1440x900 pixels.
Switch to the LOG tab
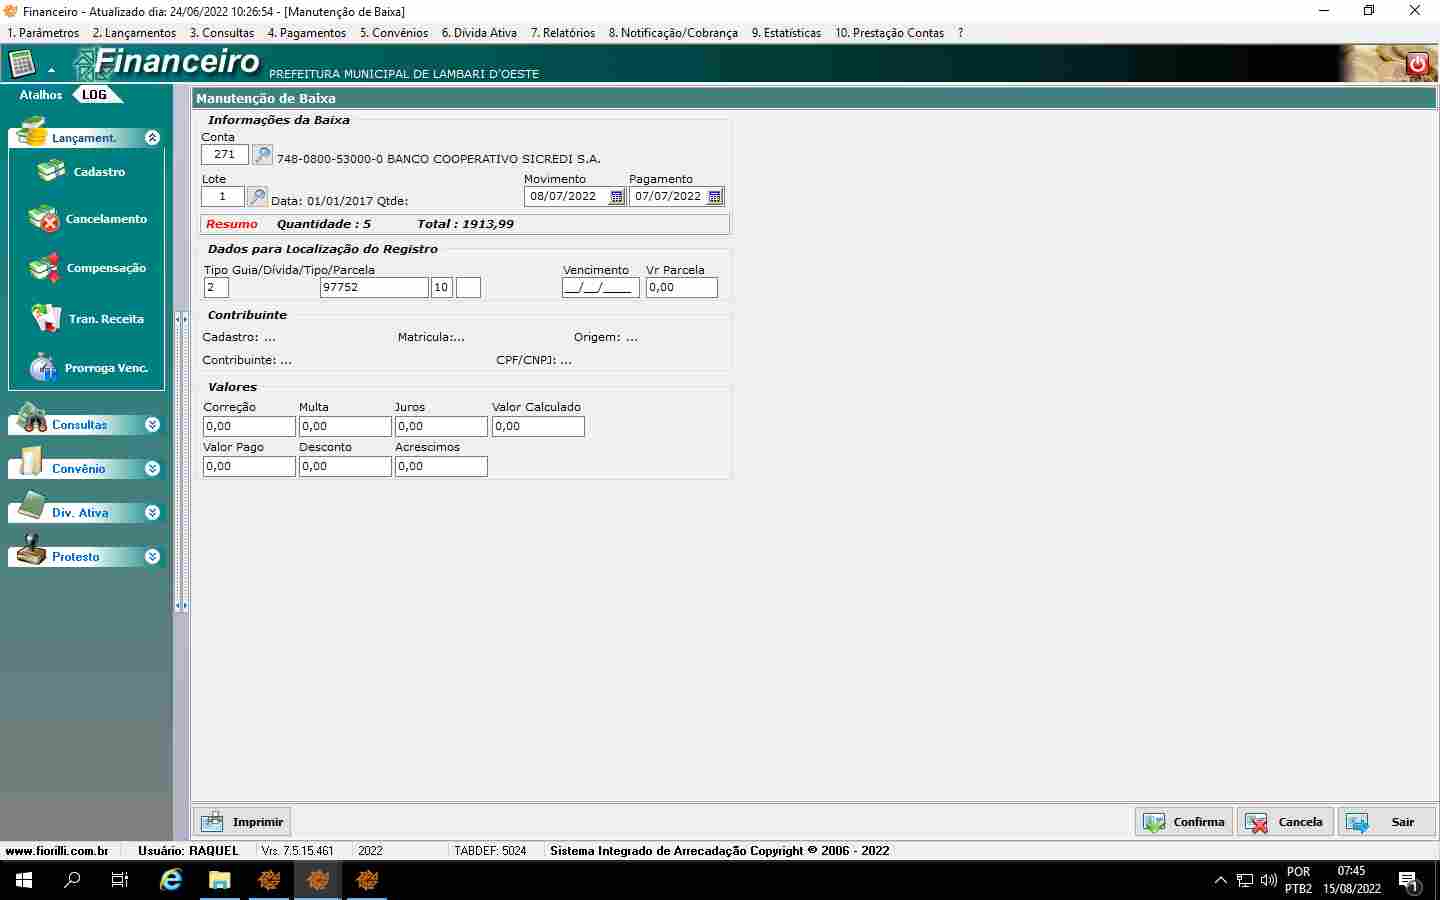[x=95, y=95]
